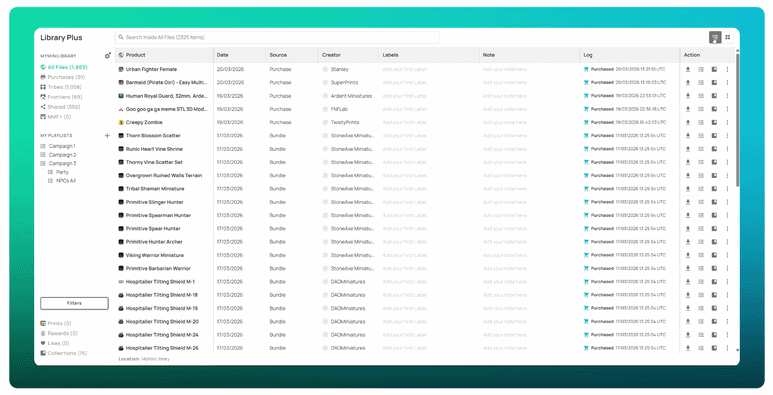Add Barmaid (Pirate Girl) to playlist
Screen dimensions: 773x395
[x=701, y=83]
